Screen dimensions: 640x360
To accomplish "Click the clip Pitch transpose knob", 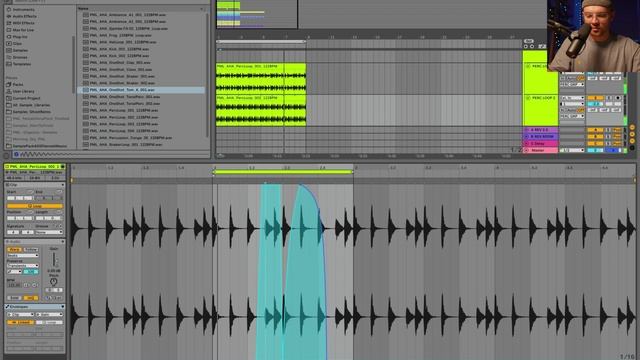I will 53,282.
